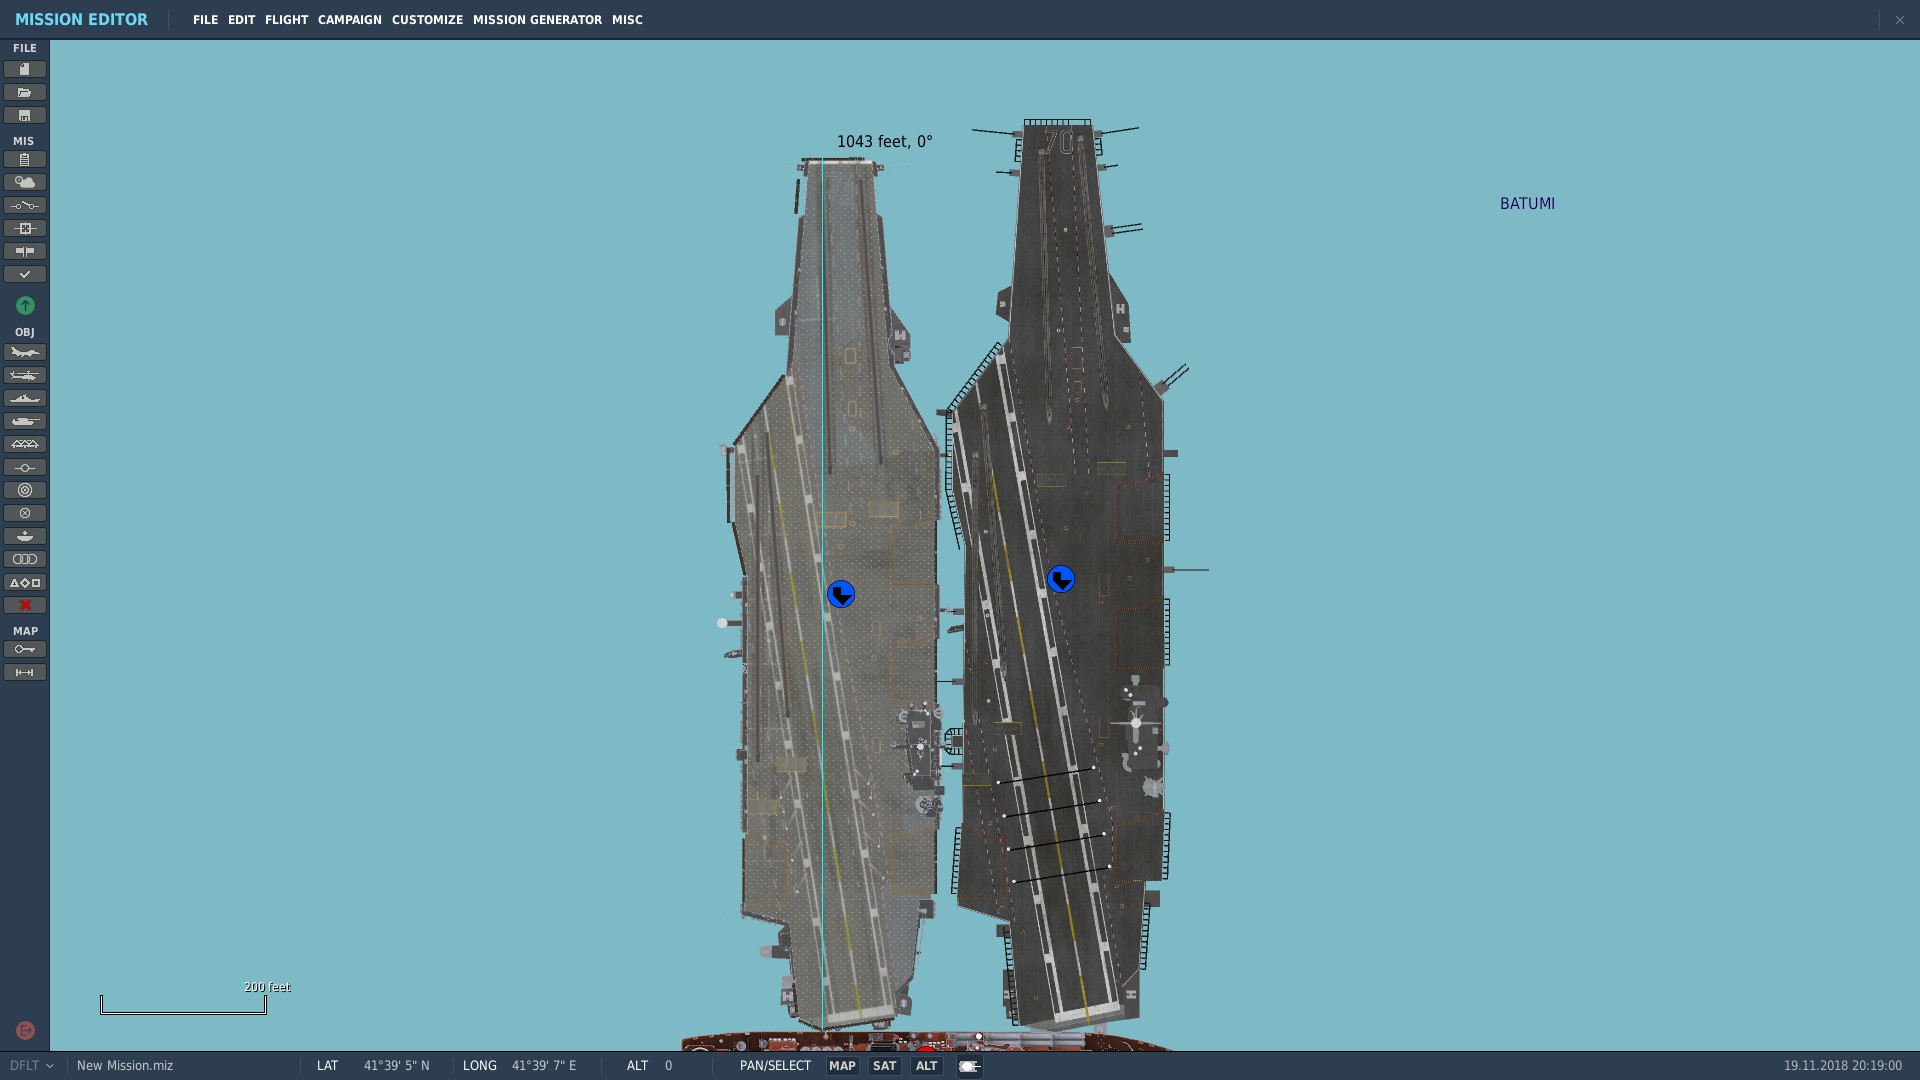Switch to MAP view mode

(842, 1066)
